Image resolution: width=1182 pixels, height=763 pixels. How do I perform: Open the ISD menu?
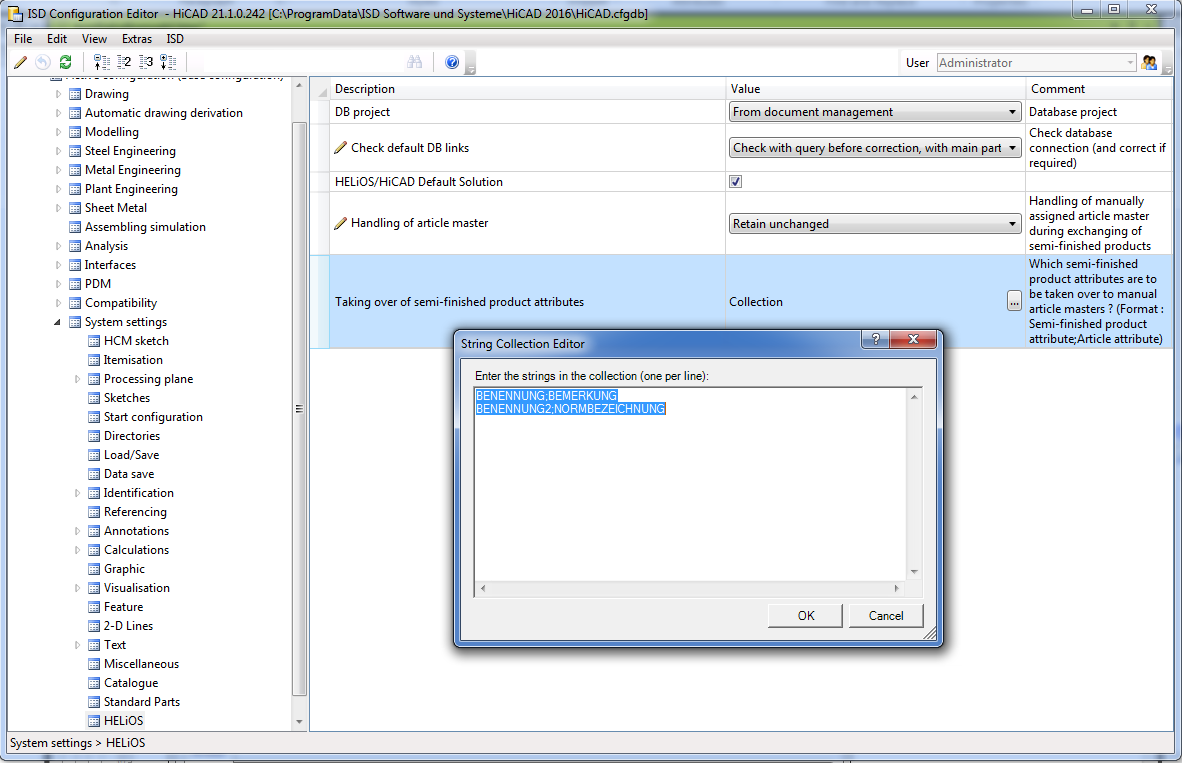click(175, 38)
